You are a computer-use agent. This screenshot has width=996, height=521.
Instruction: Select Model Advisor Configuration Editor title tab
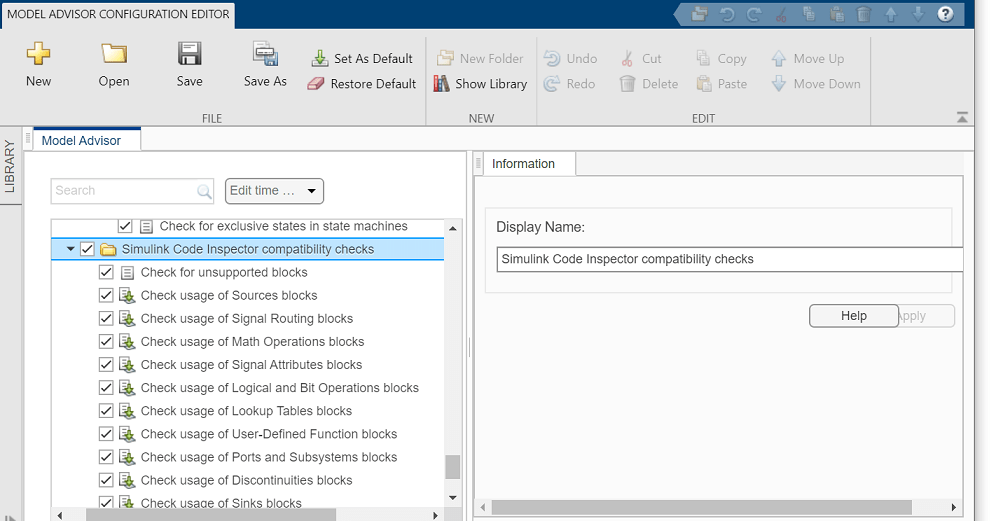(118, 14)
